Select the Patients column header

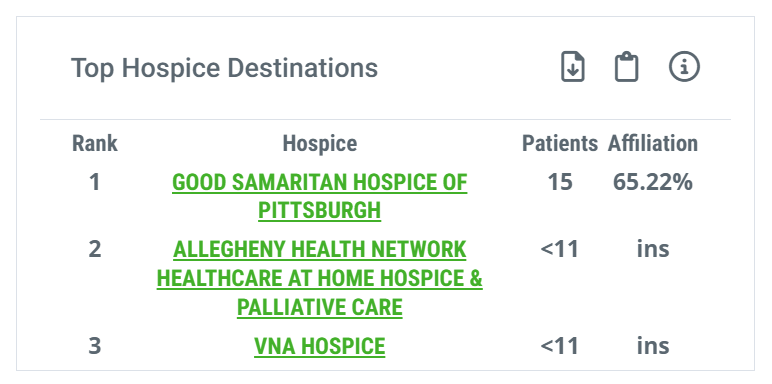pos(560,144)
